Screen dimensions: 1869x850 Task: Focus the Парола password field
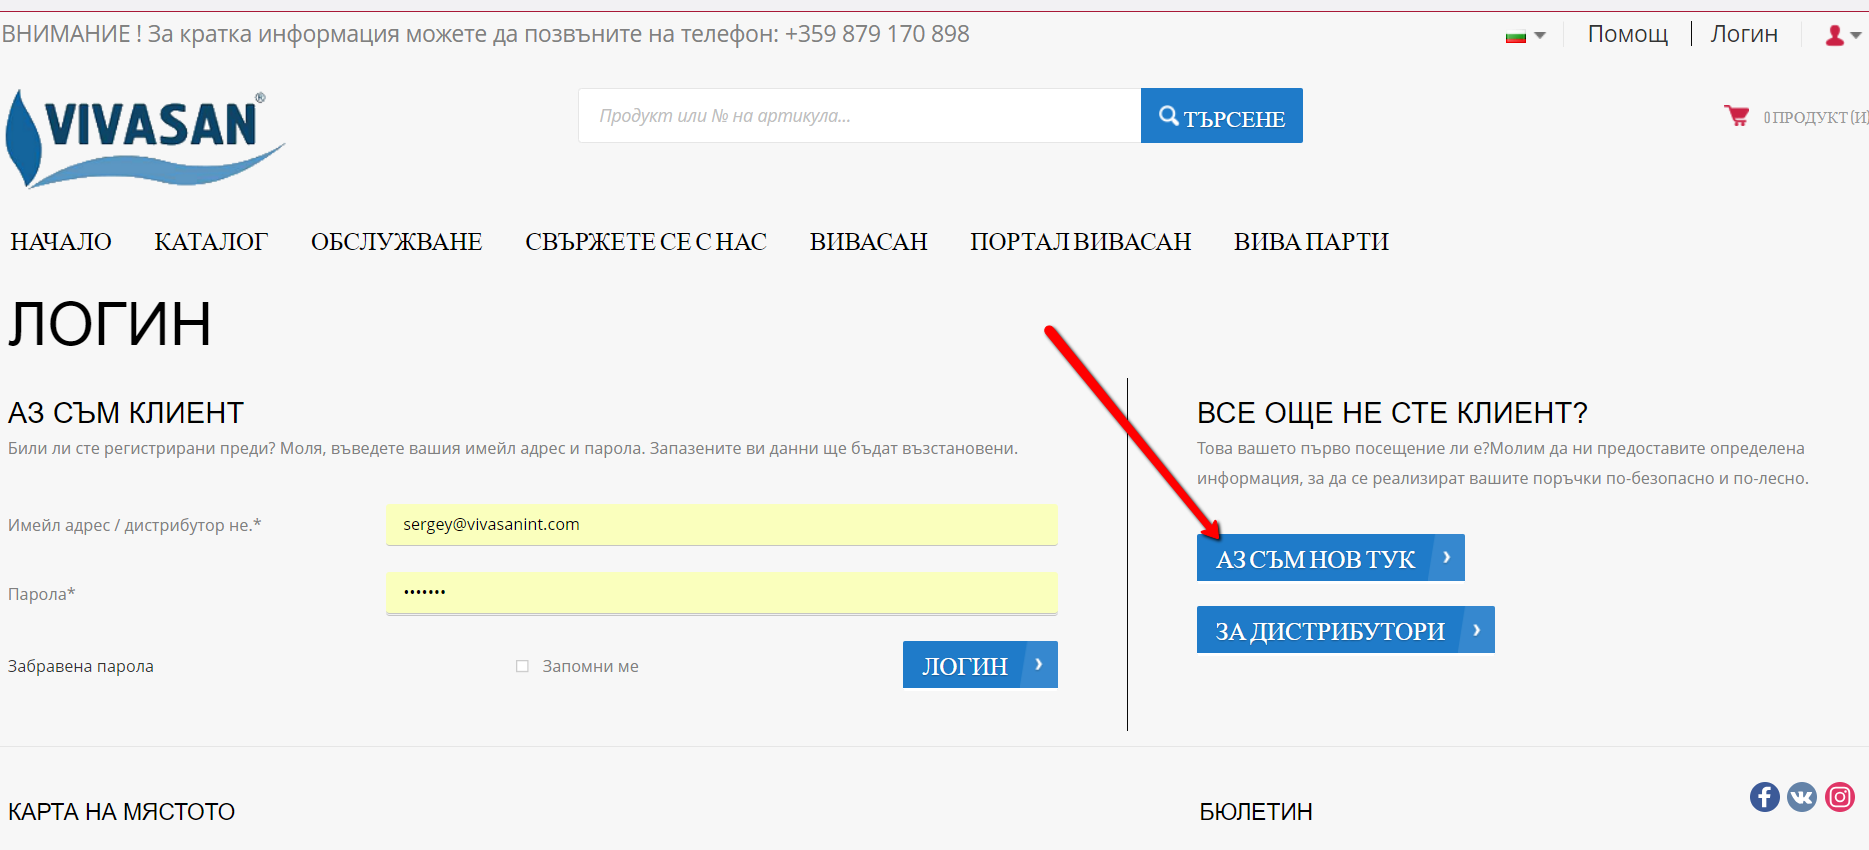coord(722,593)
